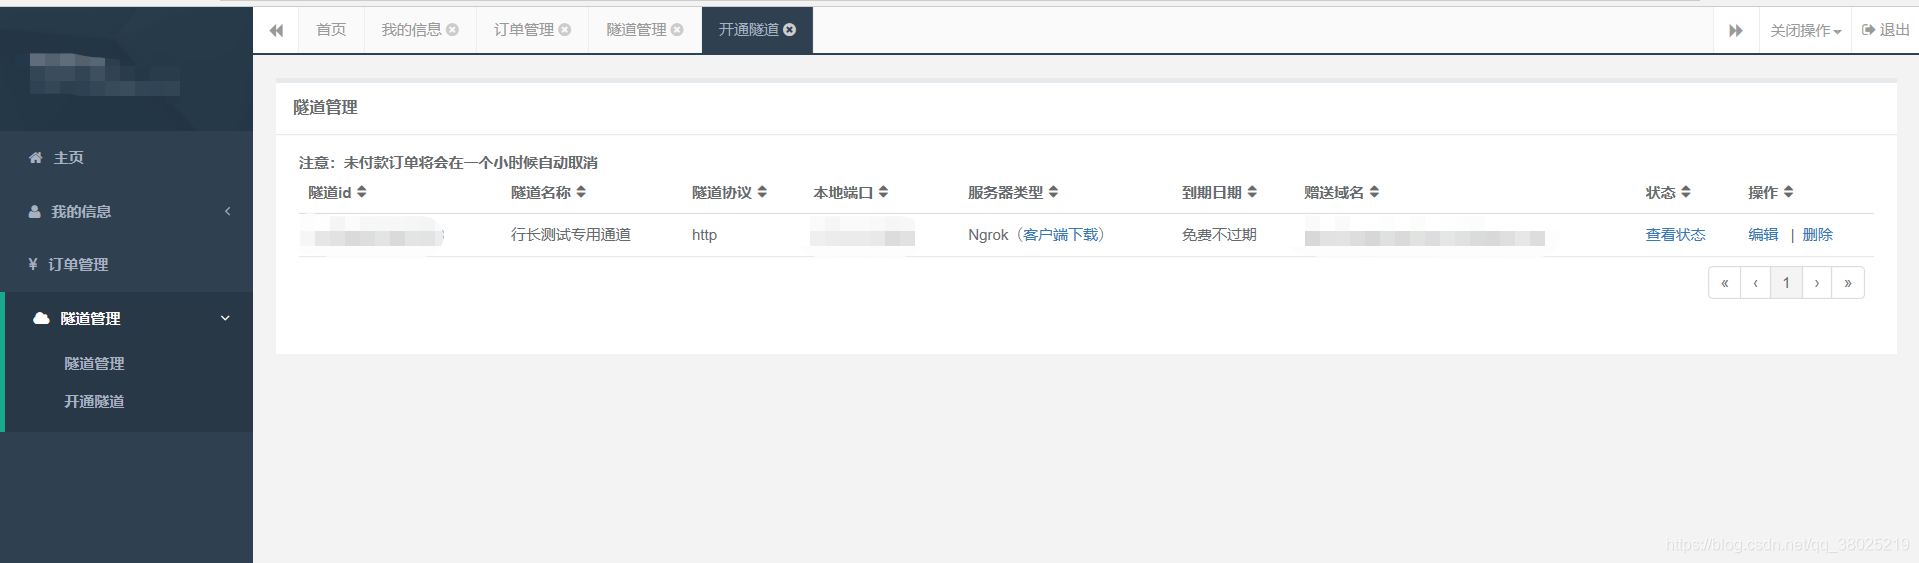Click the 编辑 link in the row

point(1763,235)
